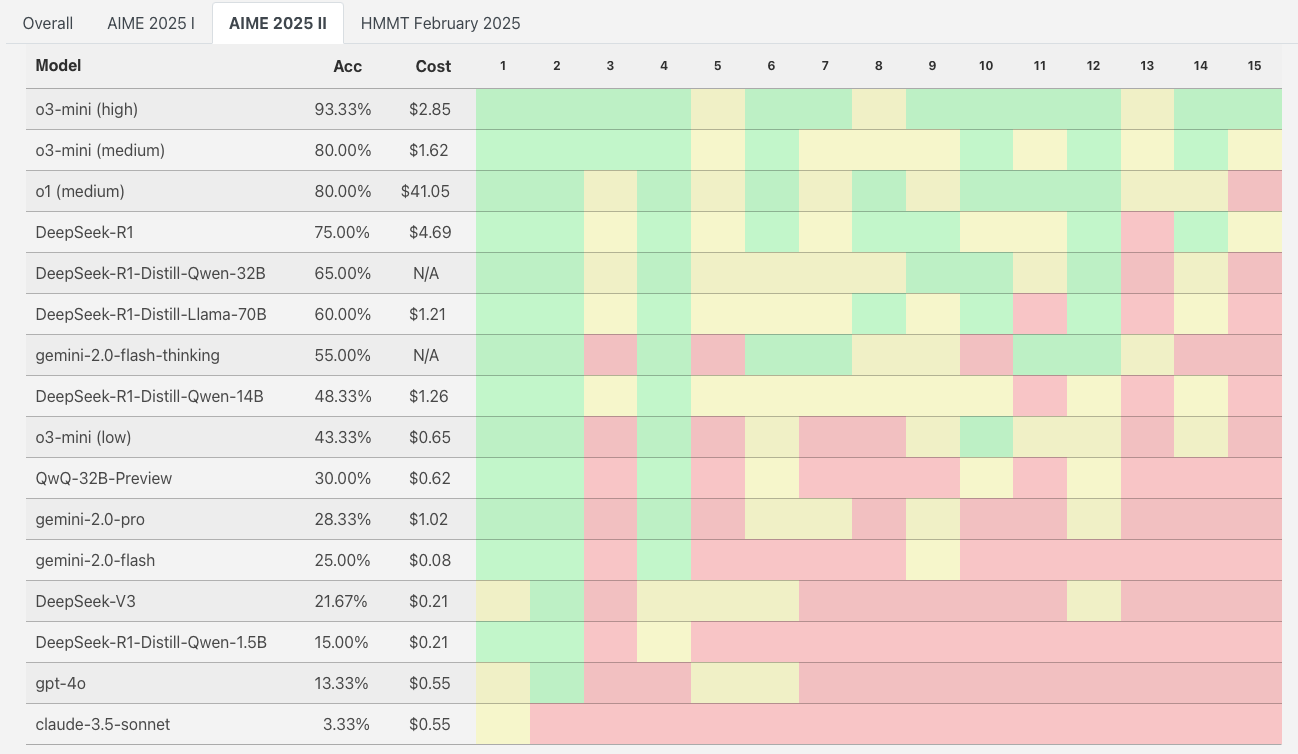Screen dimensions: 1298x754
Task: Click the problem 8 column header
Action: click(x=879, y=66)
